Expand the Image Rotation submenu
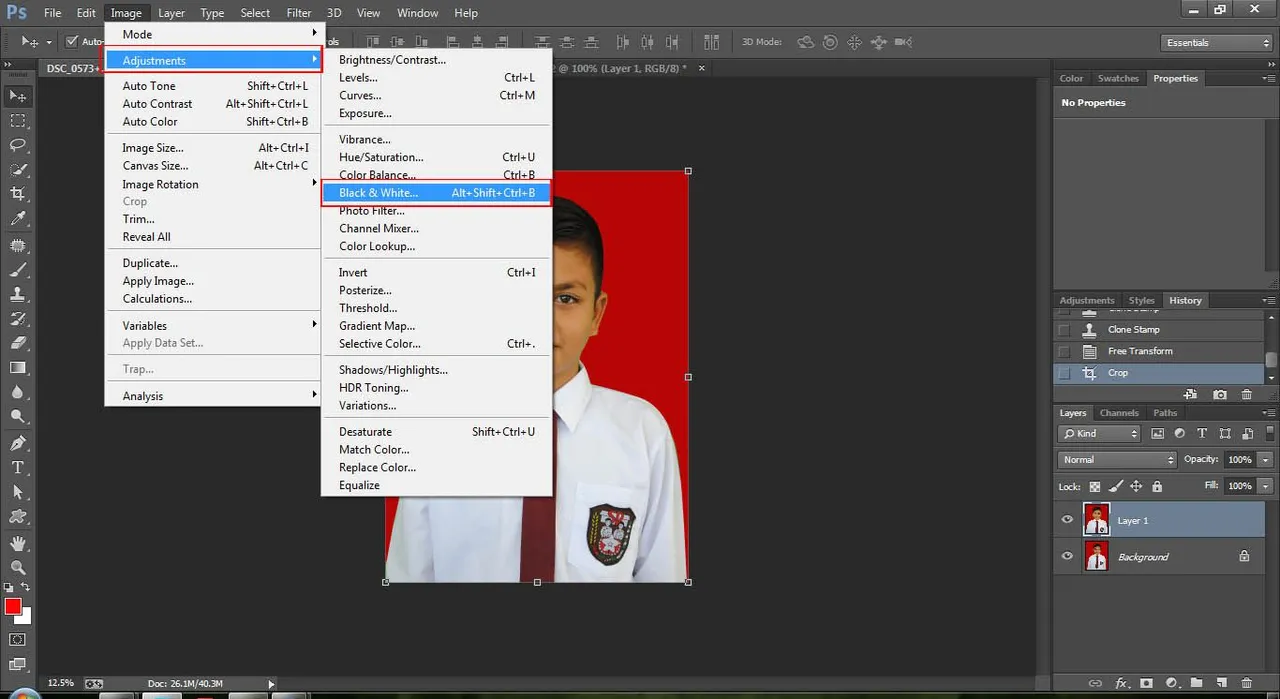Viewport: 1280px width, 699px height. [x=213, y=184]
